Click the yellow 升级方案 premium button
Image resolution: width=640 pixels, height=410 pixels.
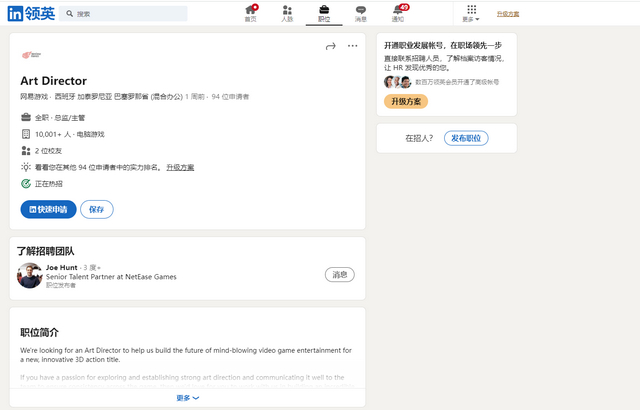click(x=406, y=101)
